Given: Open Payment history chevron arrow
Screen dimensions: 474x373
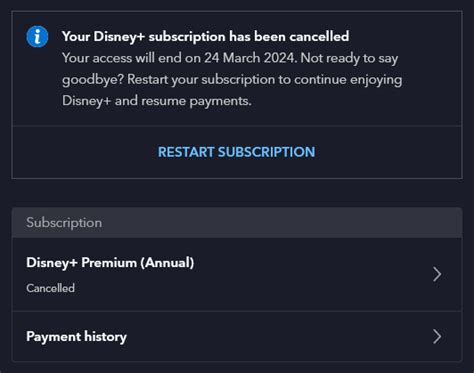Looking at the screenshot, I should point(437,337).
